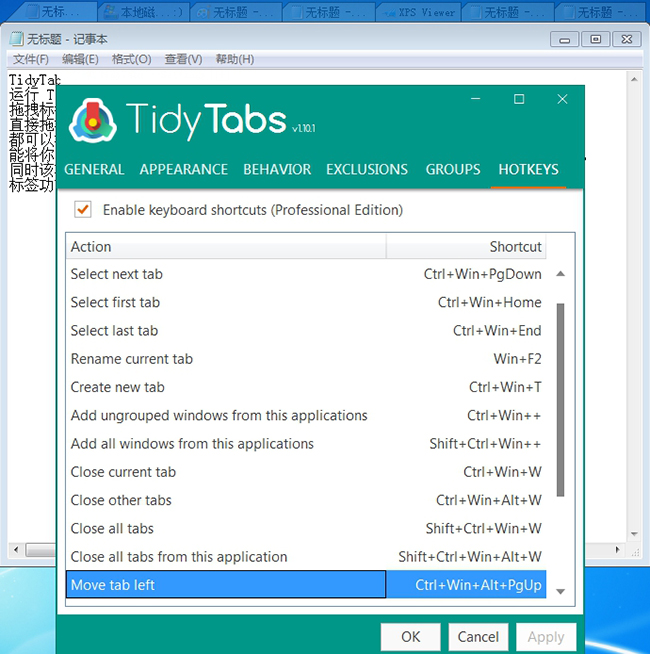
Task: Click Notepad's vertical scrollbar up arrow
Action: pos(634,79)
